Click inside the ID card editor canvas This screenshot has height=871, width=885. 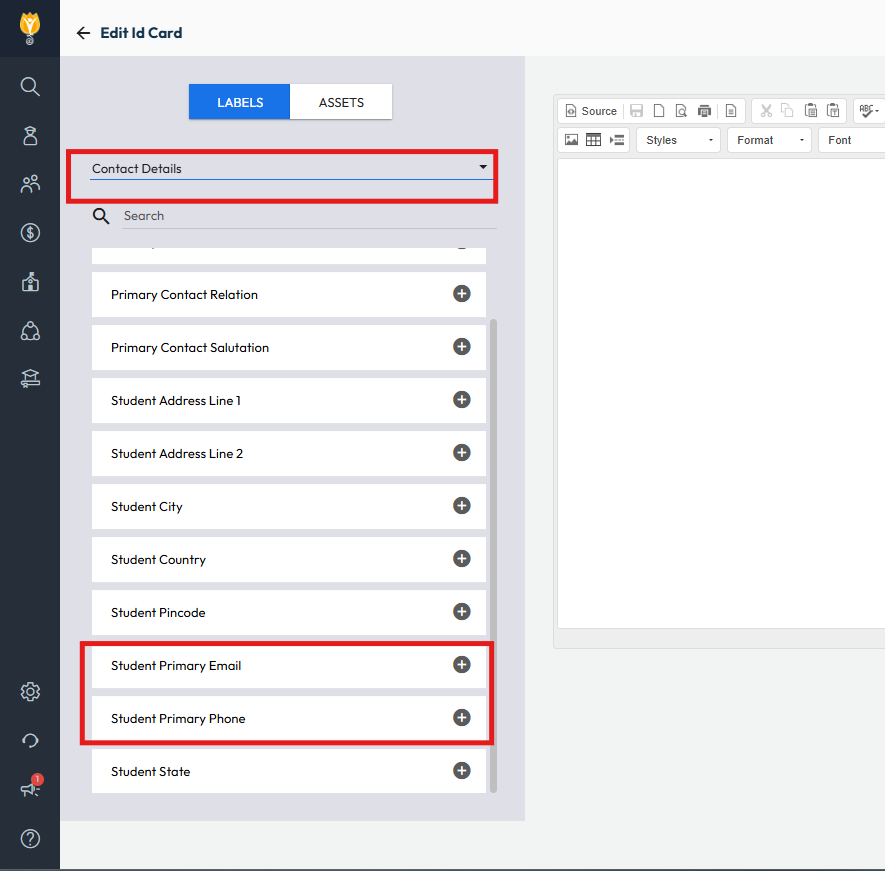(721, 393)
